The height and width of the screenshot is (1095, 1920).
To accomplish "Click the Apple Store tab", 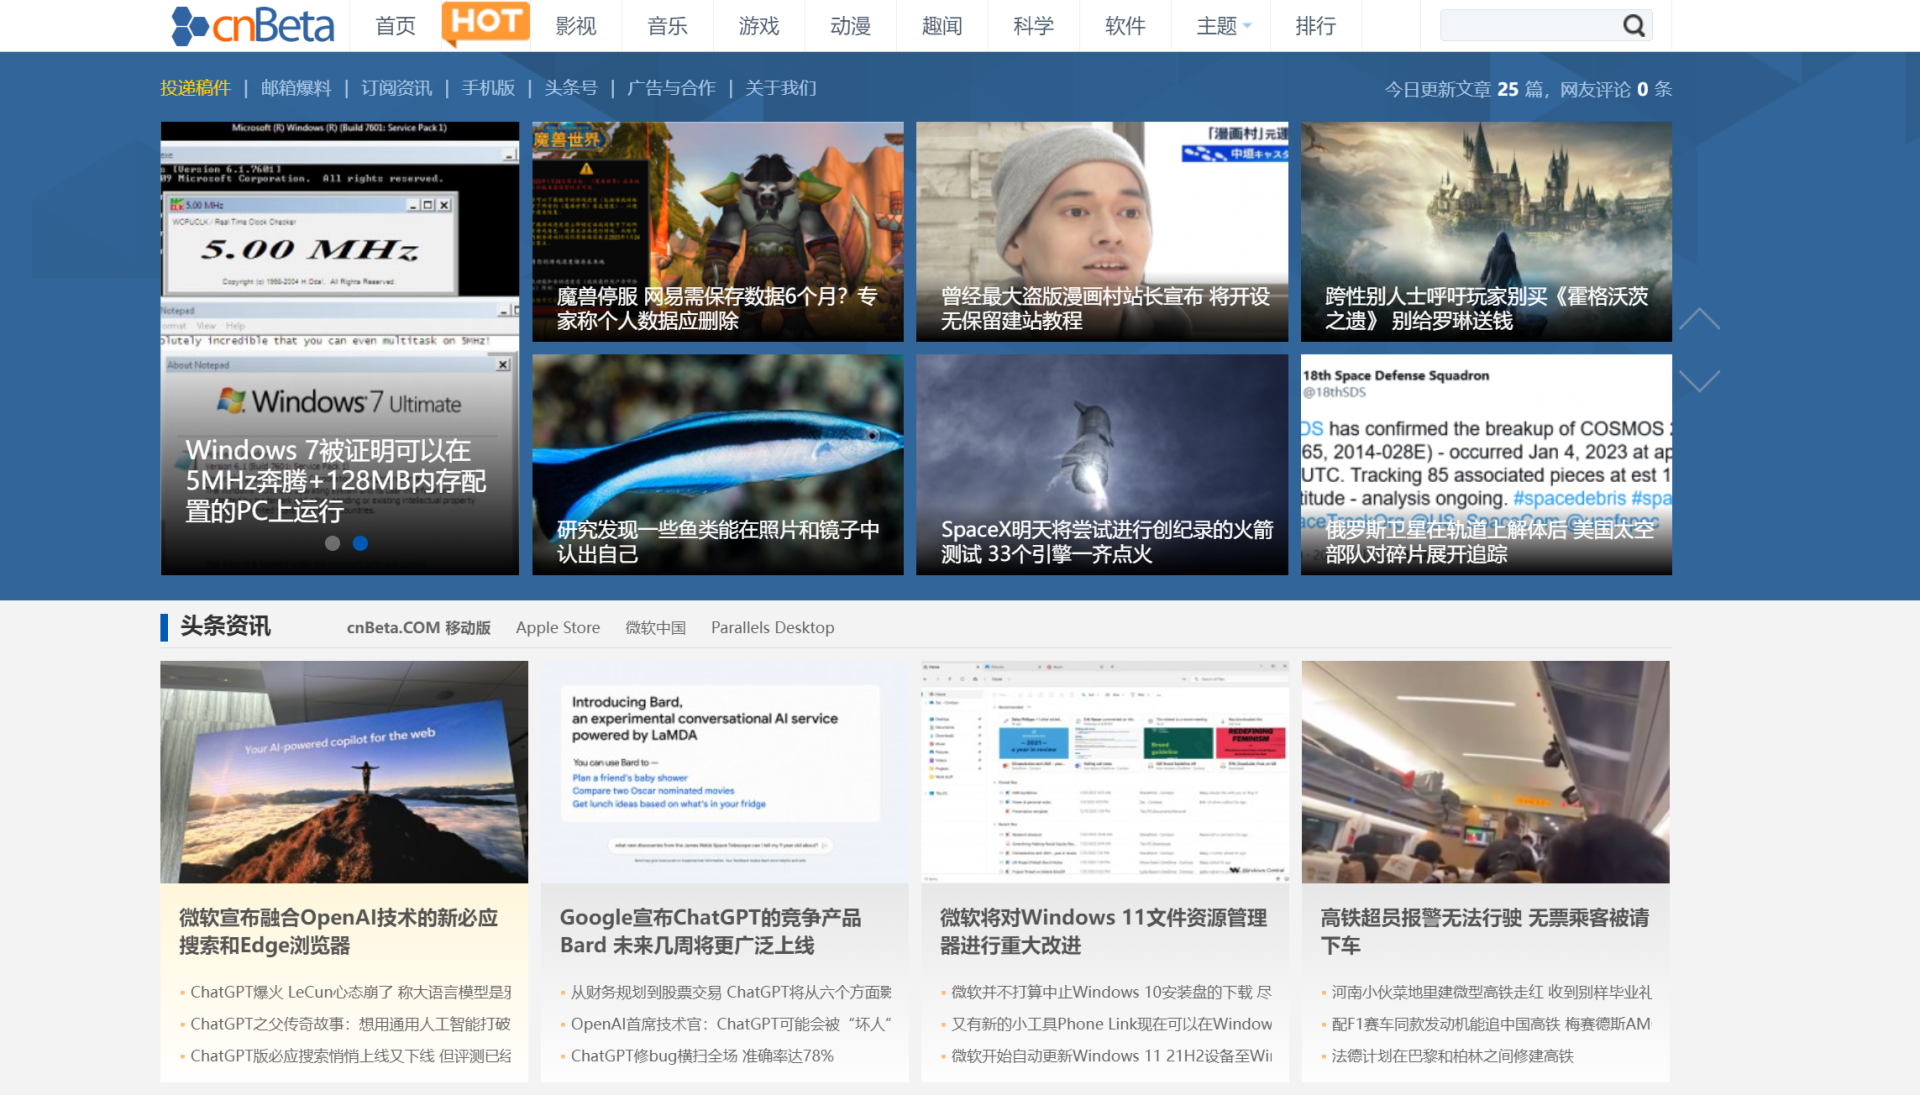I will pos(558,627).
